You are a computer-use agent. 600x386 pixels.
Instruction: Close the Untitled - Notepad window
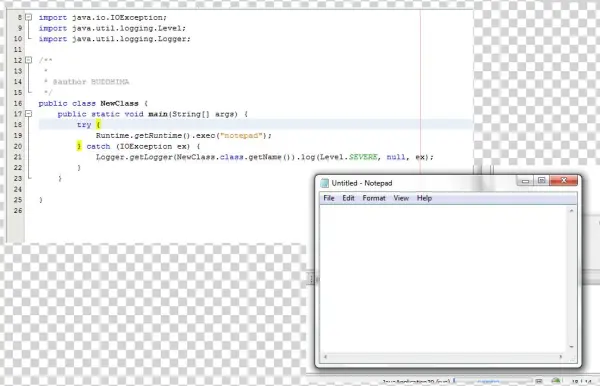coord(563,181)
